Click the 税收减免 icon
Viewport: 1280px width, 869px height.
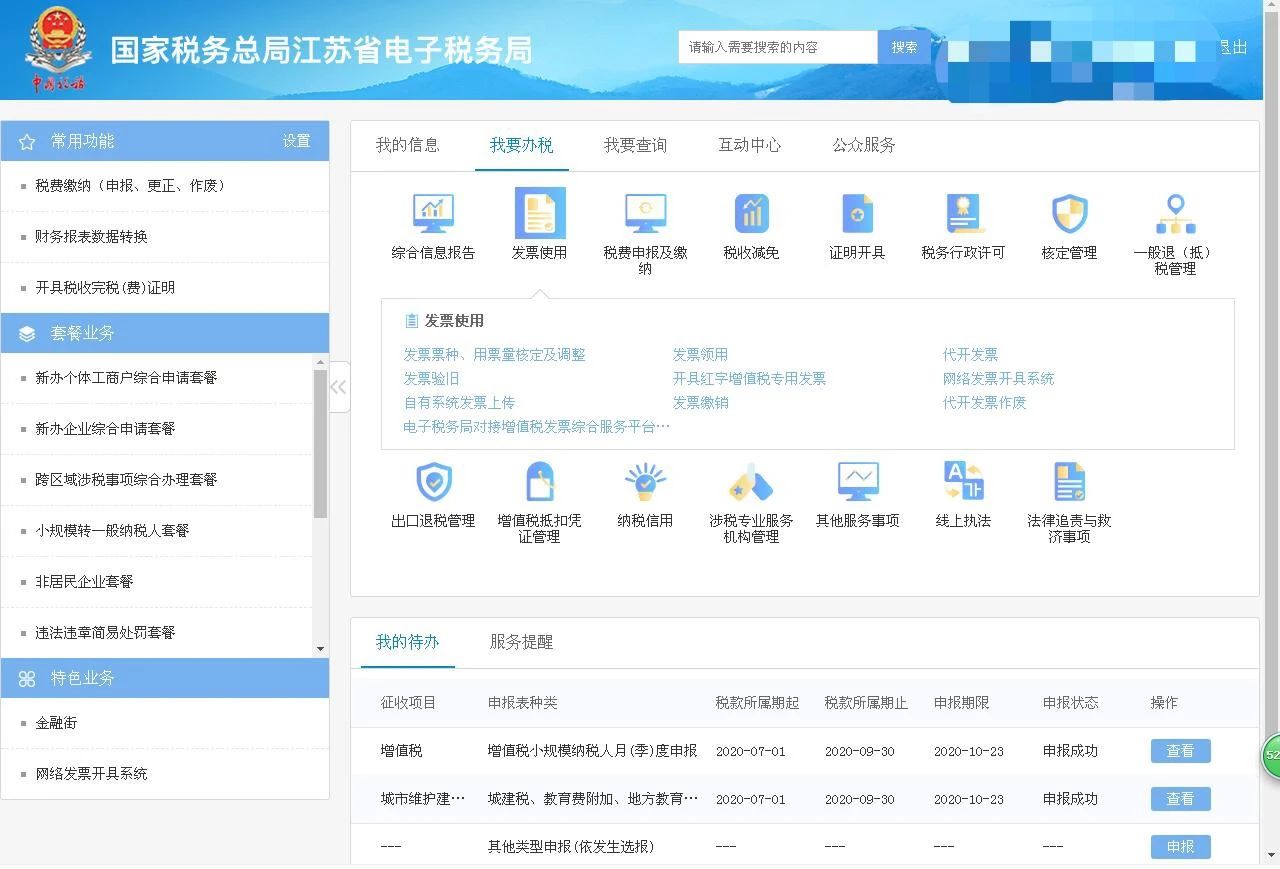pyautogui.click(x=751, y=213)
